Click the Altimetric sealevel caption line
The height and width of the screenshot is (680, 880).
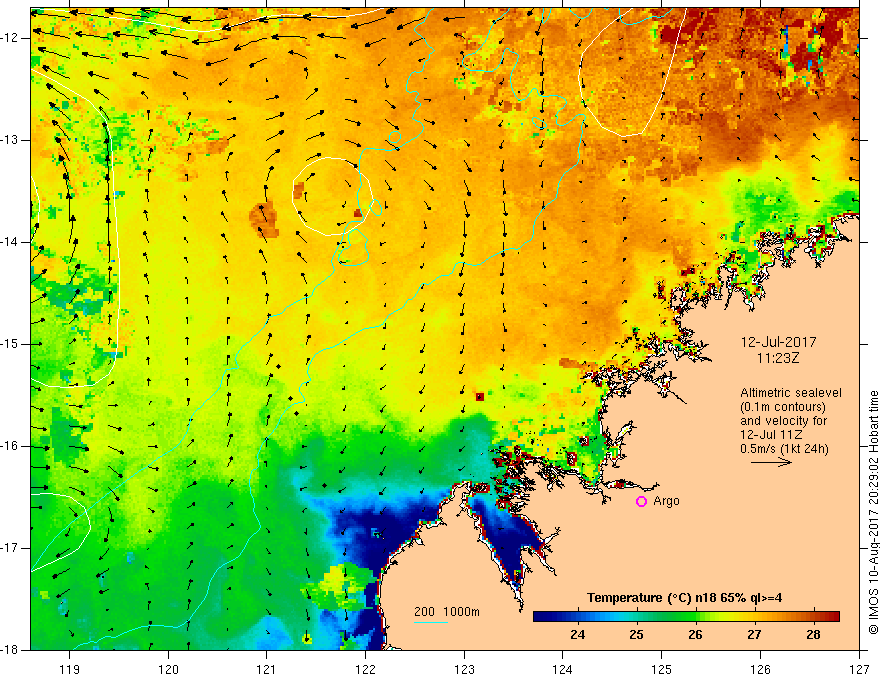click(791, 393)
